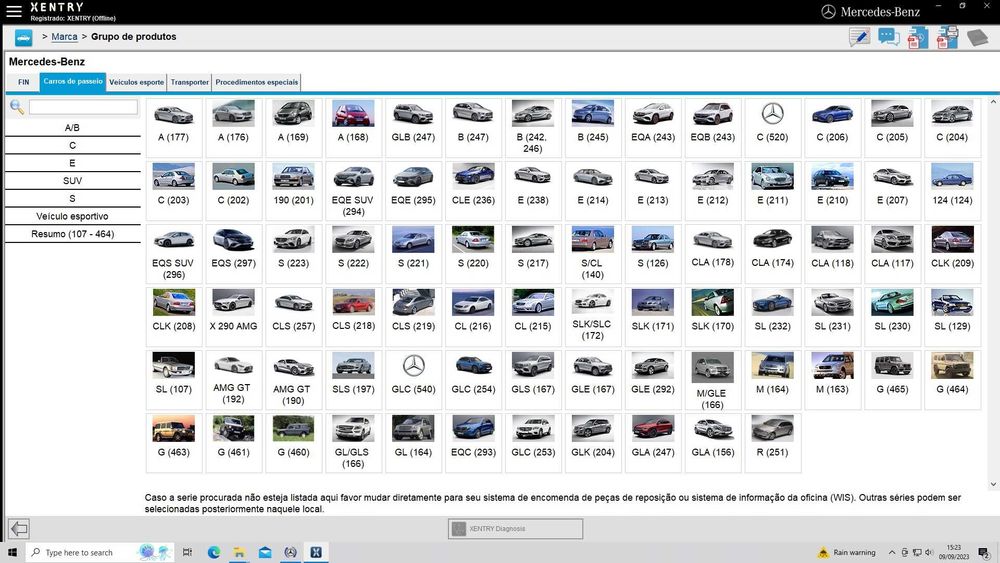Image resolution: width=1000 pixels, height=563 pixels.
Task: Select the Veículo esportivo filter
Action: 72,216
